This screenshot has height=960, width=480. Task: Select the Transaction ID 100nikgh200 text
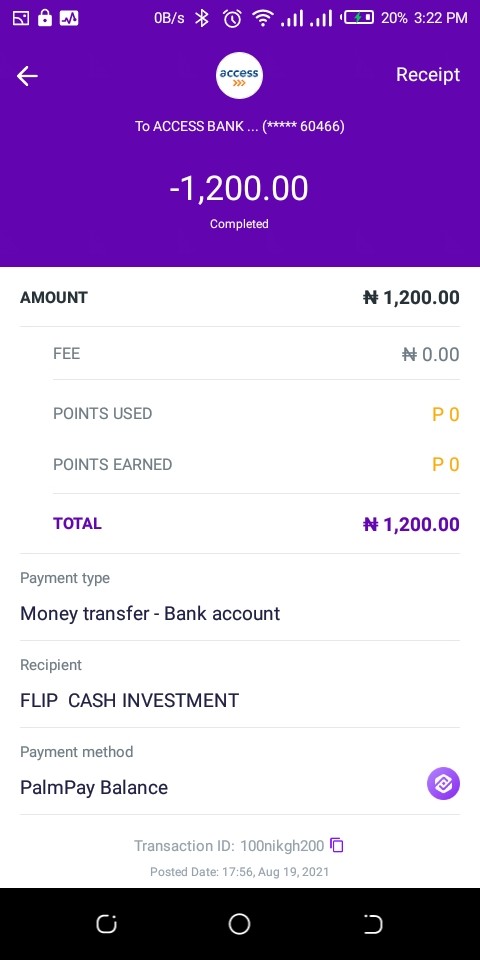[229, 846]
